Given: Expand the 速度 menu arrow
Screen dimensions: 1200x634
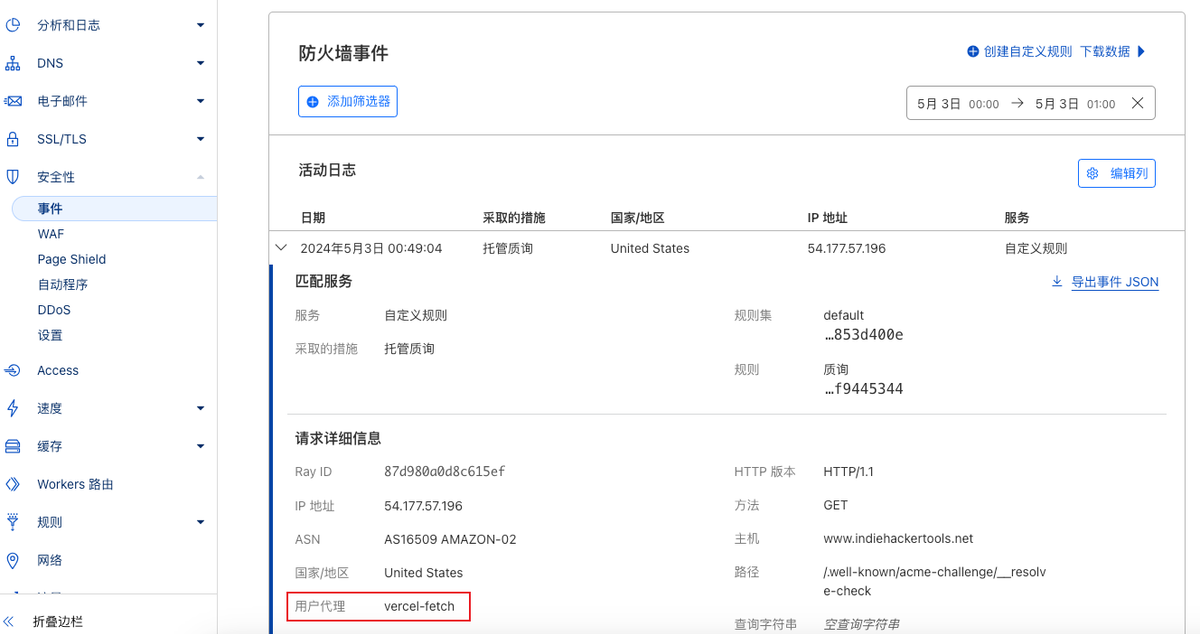Looking at the screenshot, I should pyautogui.click(x=200, y=408).
